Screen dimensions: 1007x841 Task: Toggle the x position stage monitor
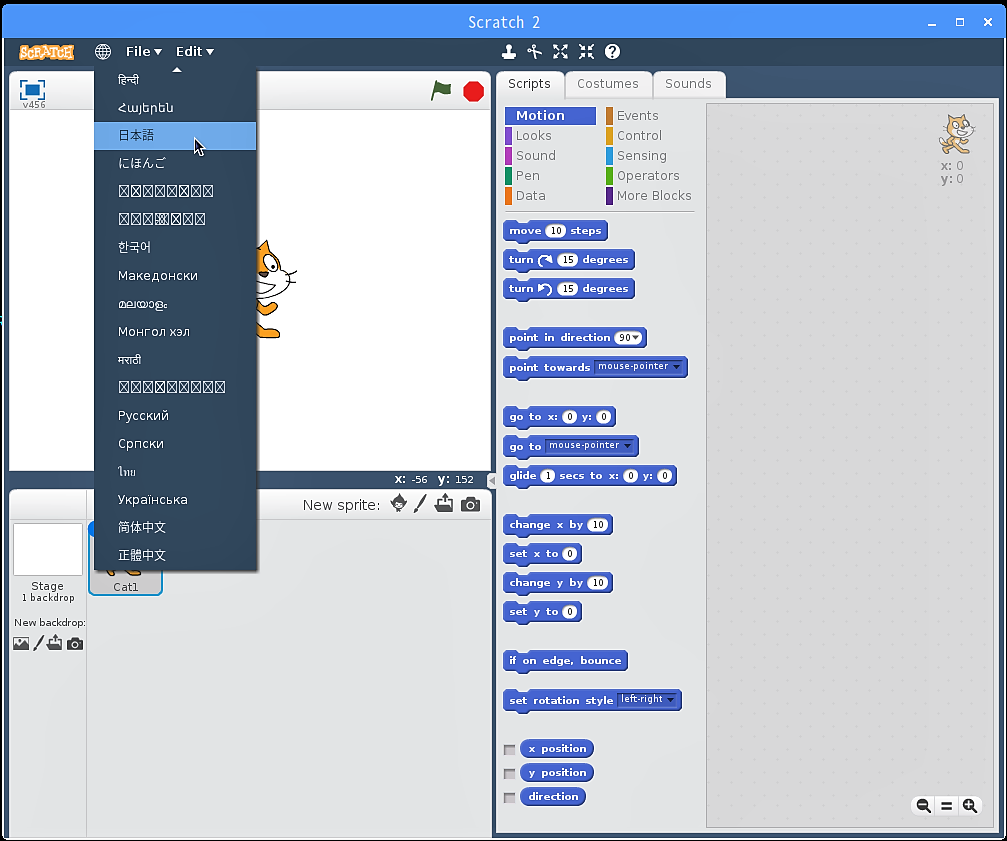509,750
